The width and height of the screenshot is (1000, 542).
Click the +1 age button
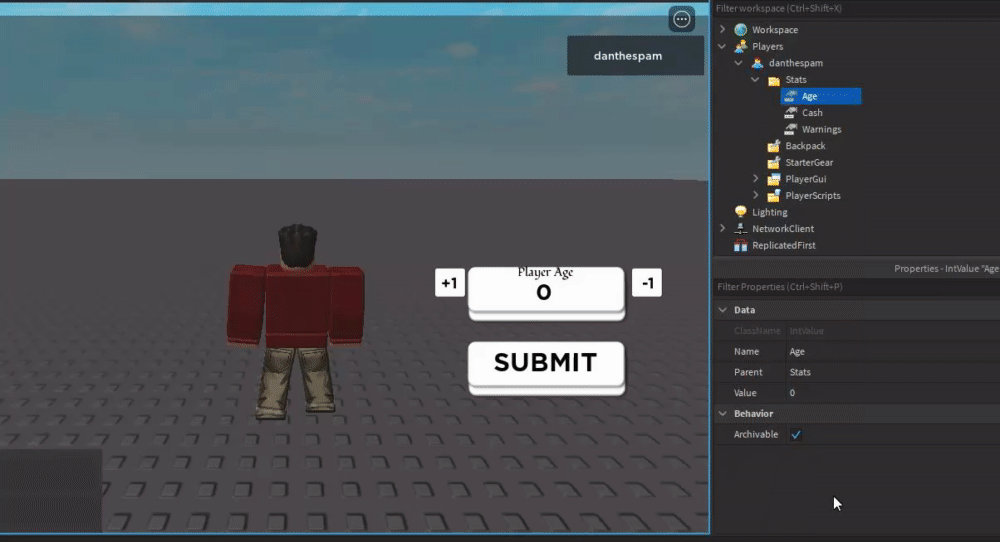point(450,282)
